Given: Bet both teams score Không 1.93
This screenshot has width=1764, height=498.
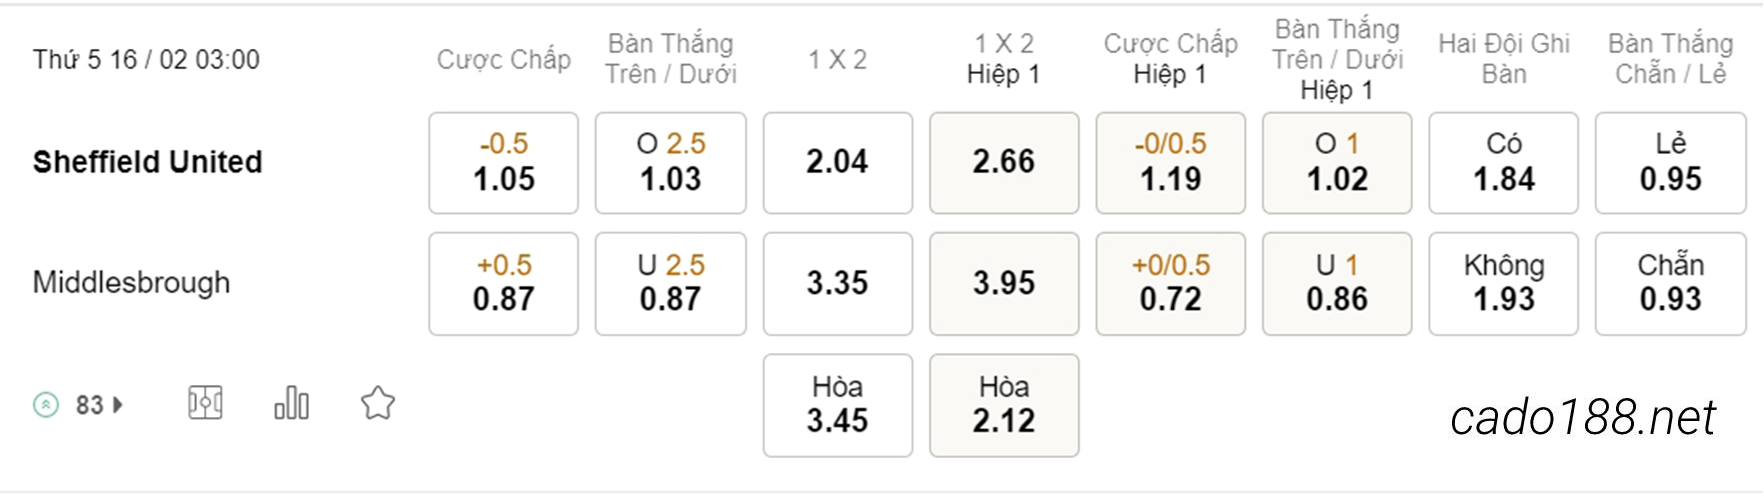Looking at the screenshot, I should (x=1504, y=284).
